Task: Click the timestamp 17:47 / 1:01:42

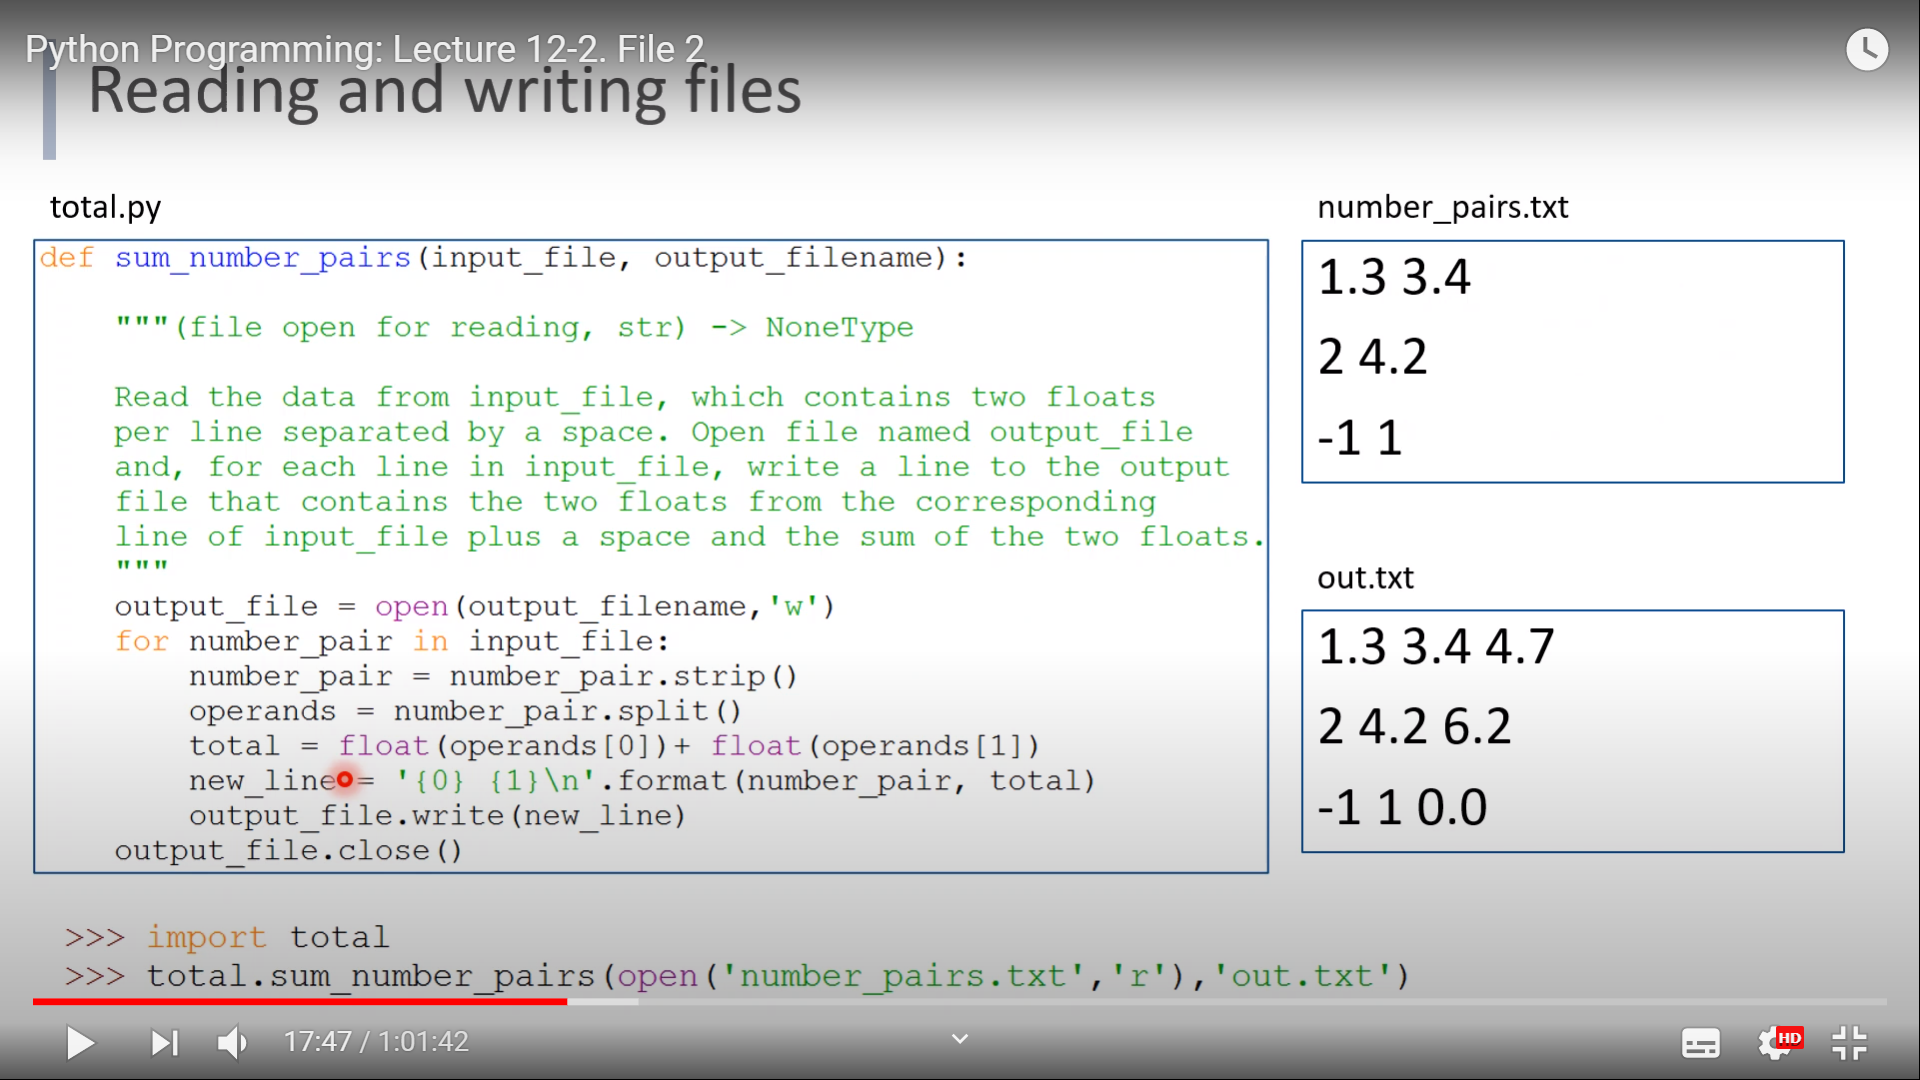Action: 376,1042
